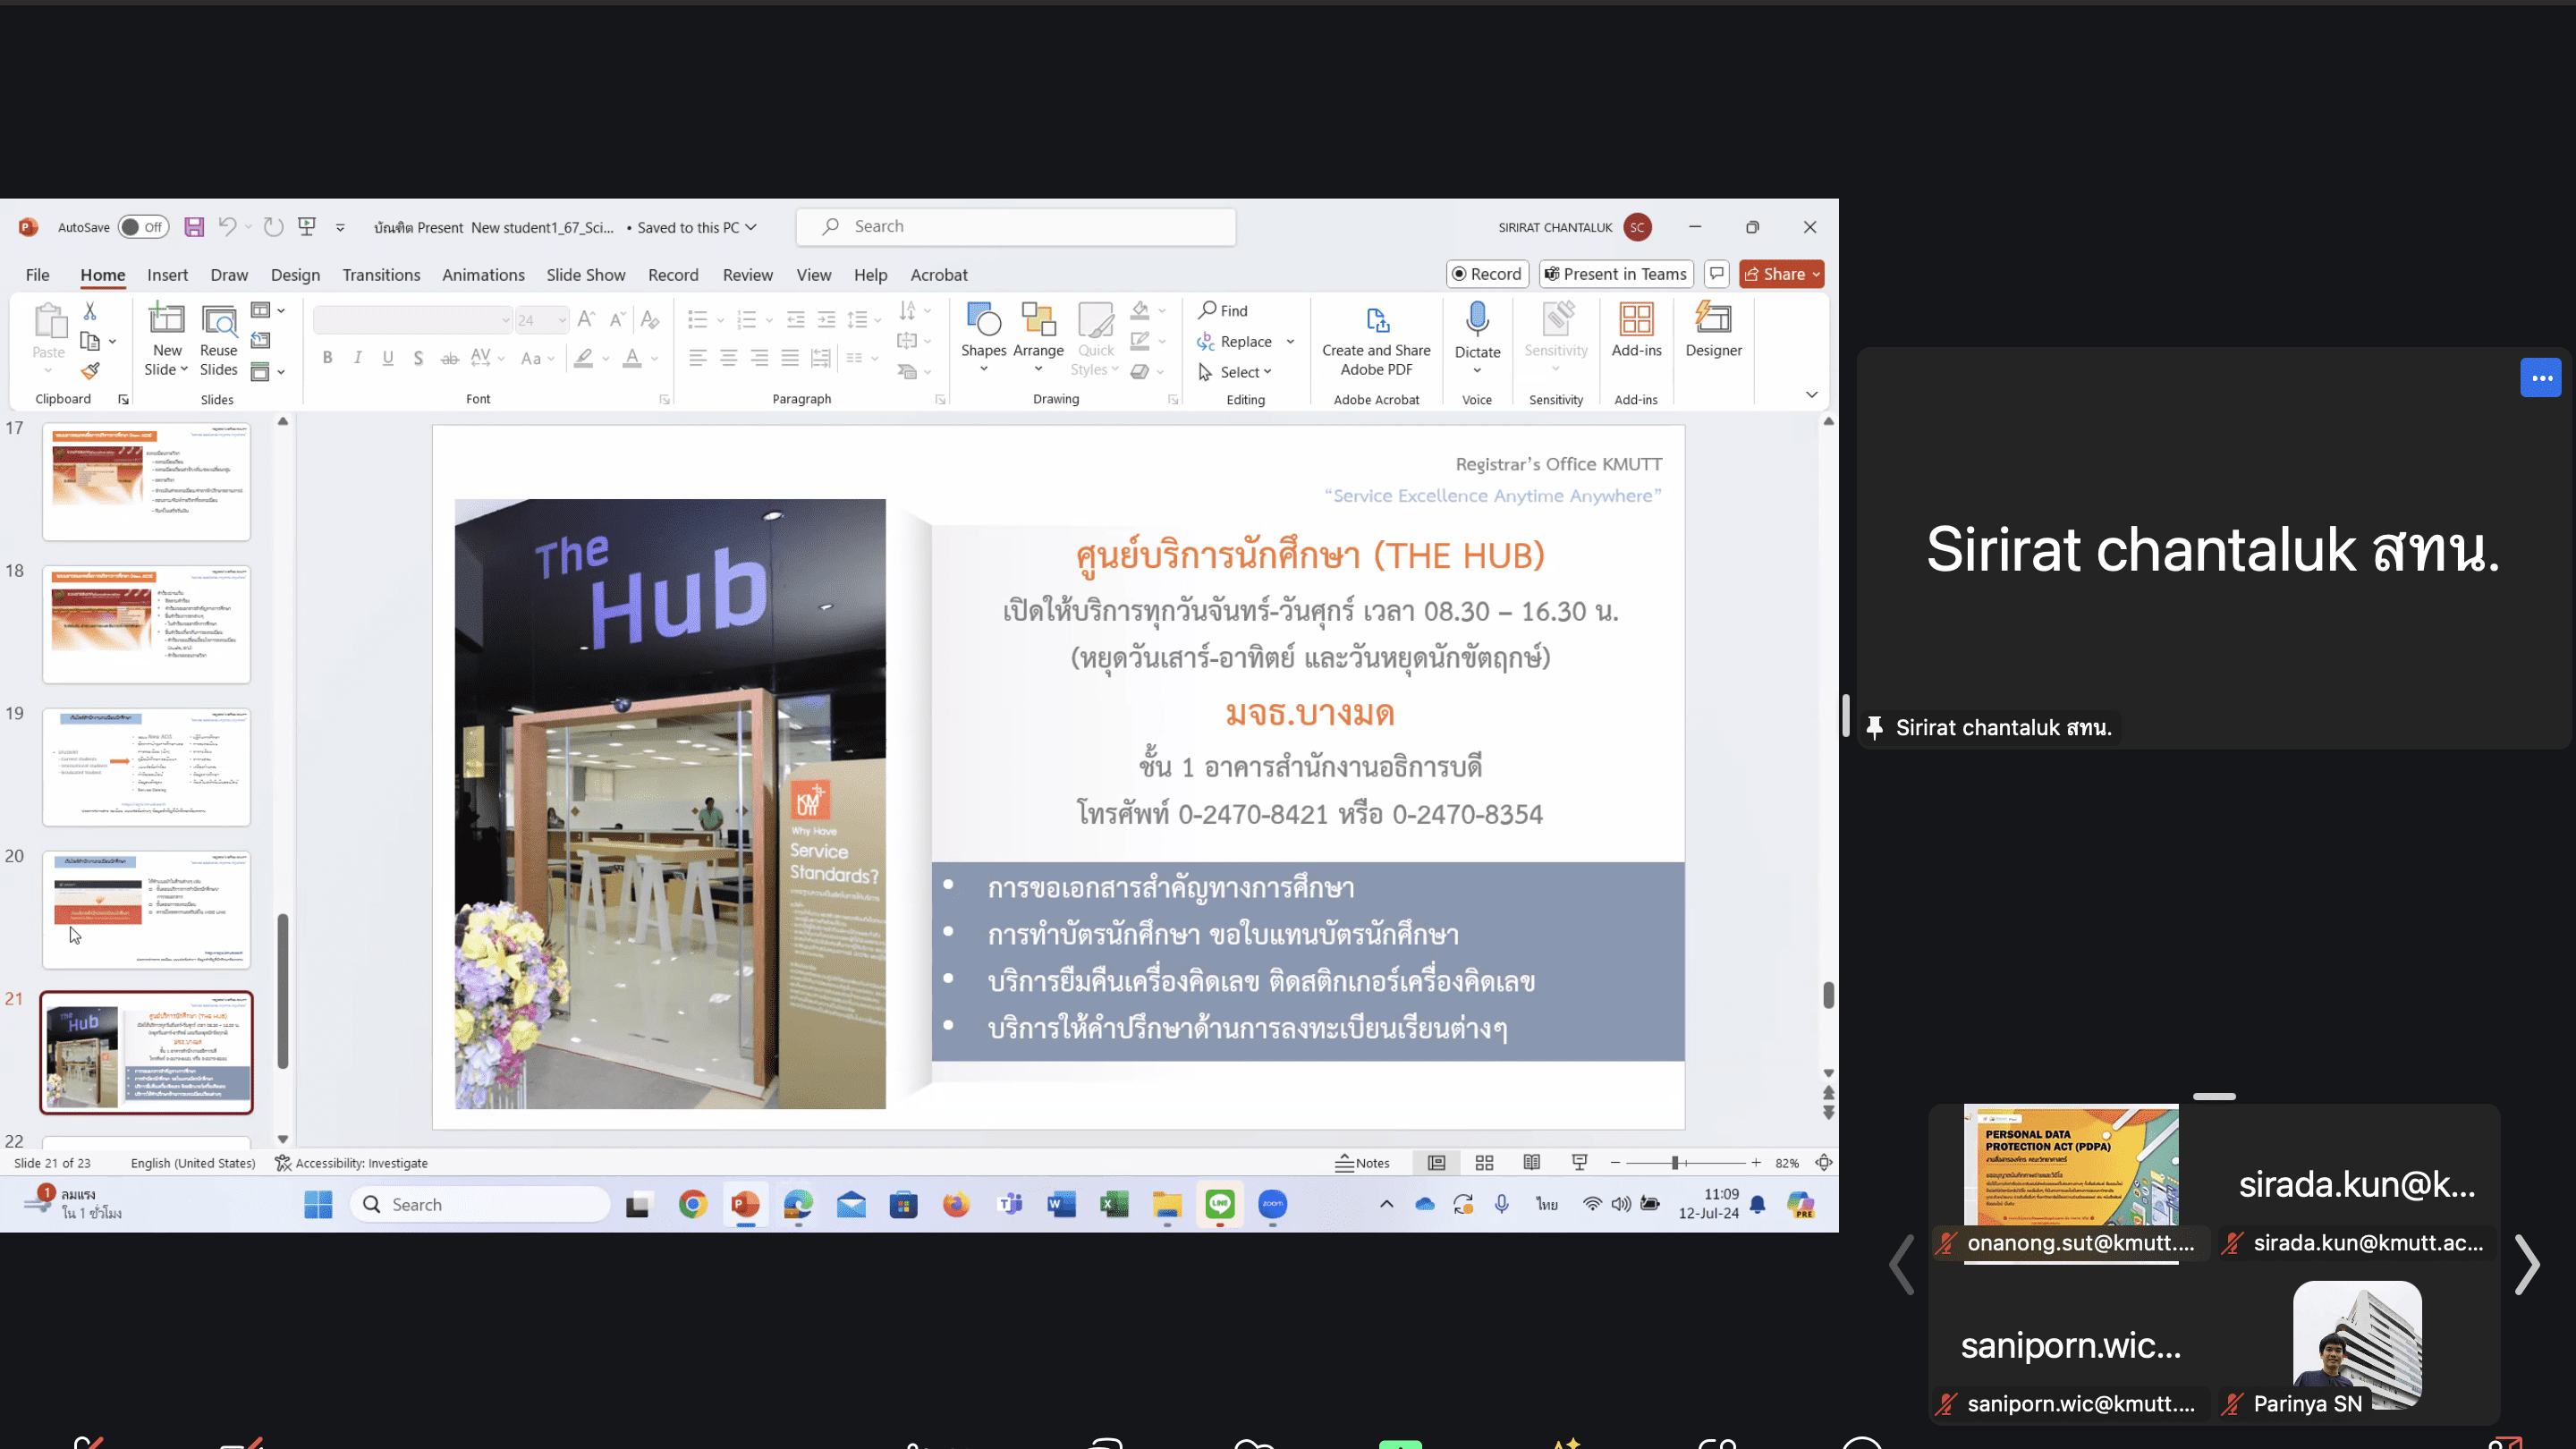The height and width of the screenshot is (1449, 2576).
Task: Toggle Bold formatting
Action: [327, 358]
